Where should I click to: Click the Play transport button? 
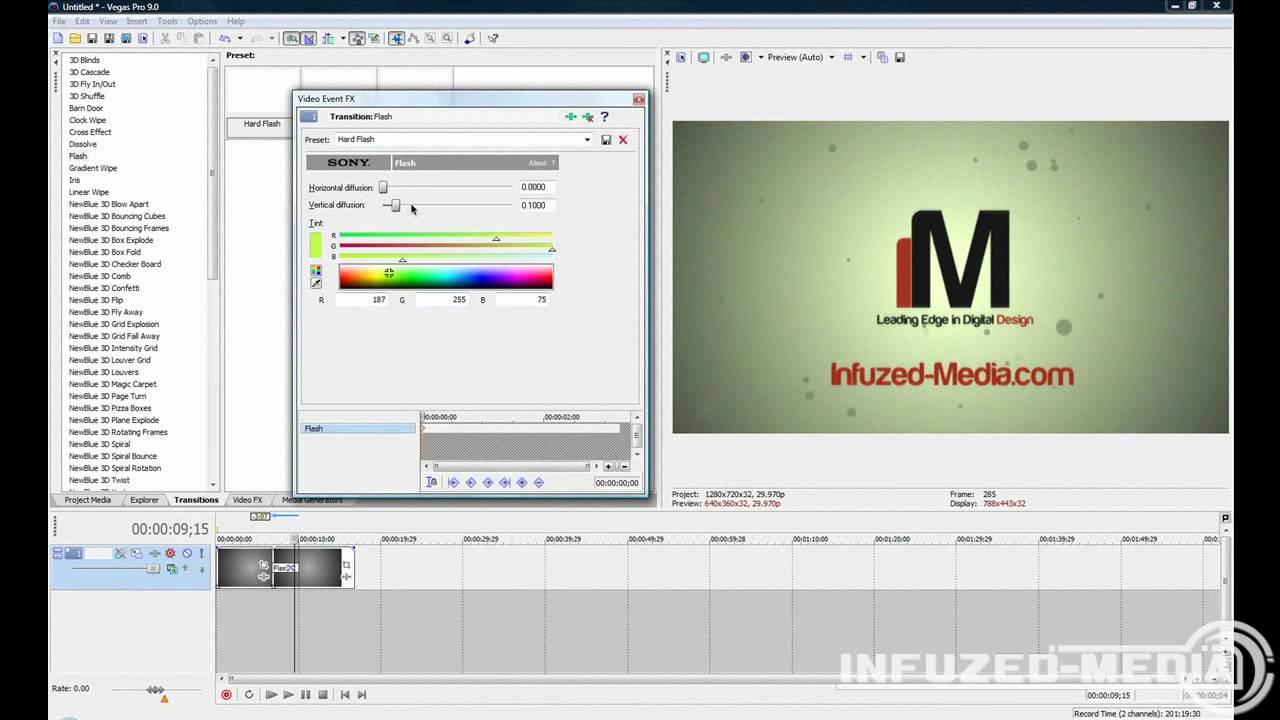click(288, 694)
